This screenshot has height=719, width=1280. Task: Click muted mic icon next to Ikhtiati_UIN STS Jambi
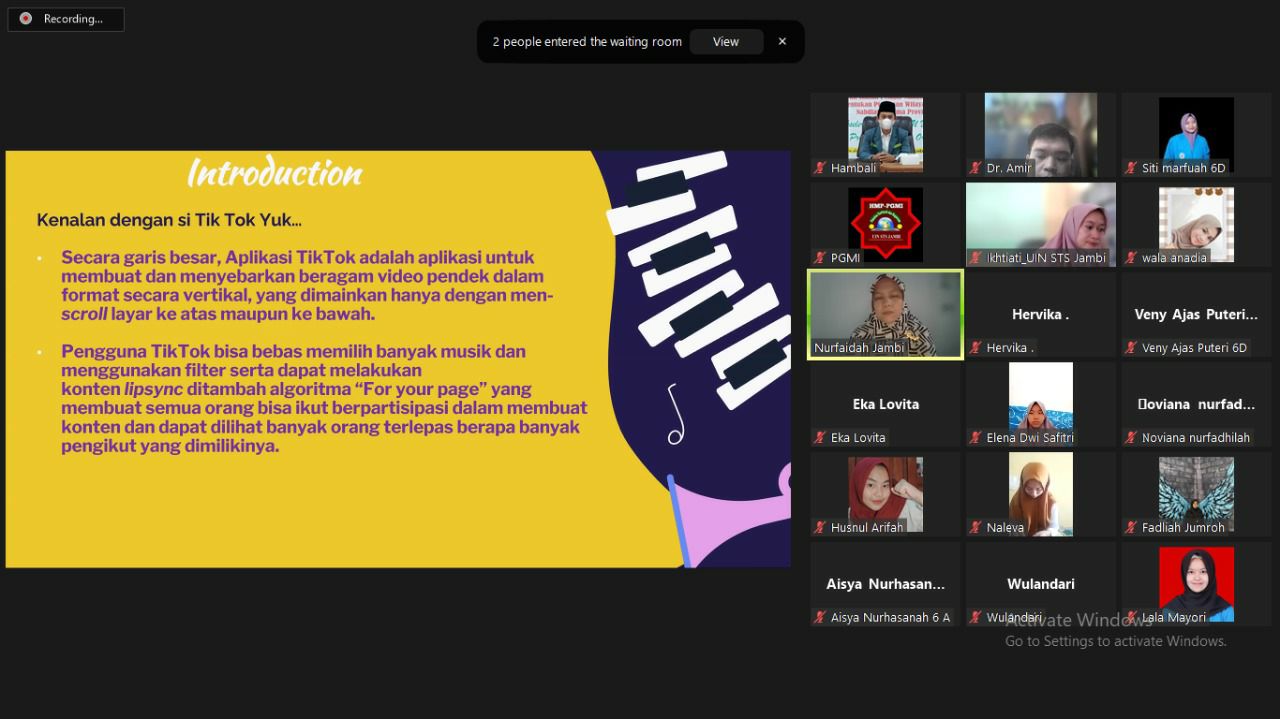(976, 258)
